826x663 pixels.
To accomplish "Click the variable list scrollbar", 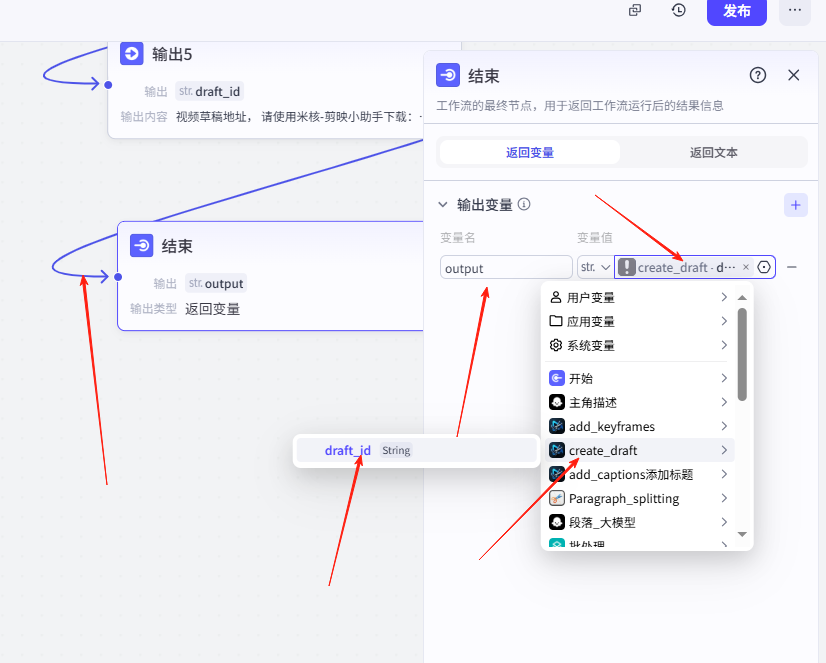I will pyautogui.click(x=742, y=354).
